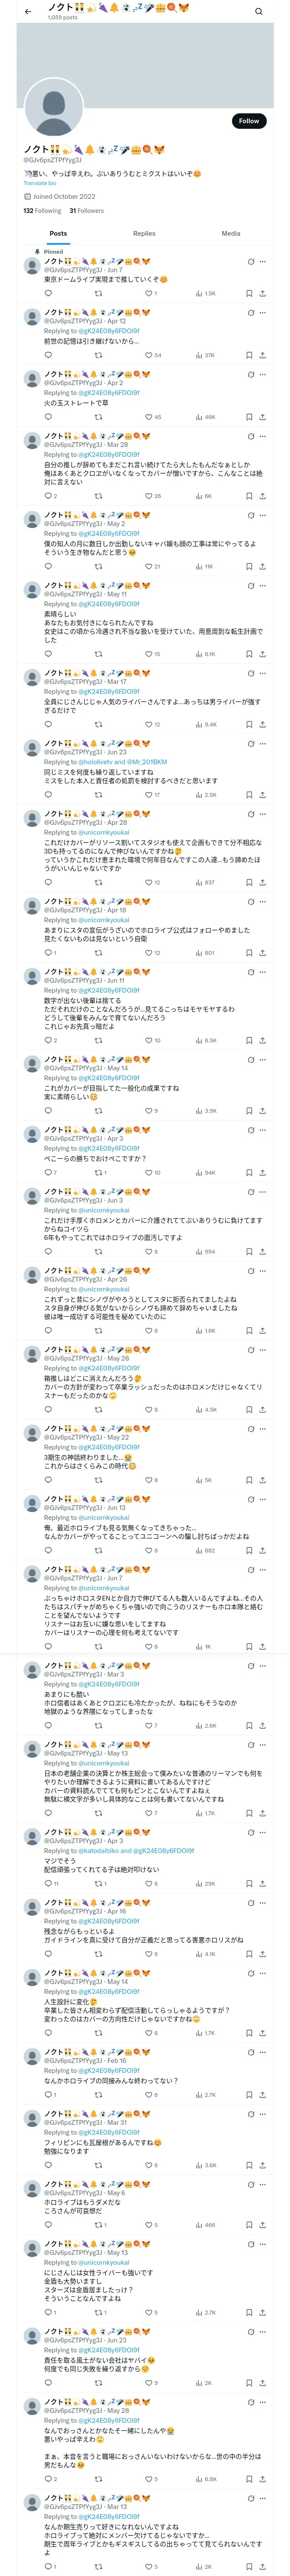
Task: Expand the three-dot menu on Mar 31 tweet
Action: (x=263, y=2113)
